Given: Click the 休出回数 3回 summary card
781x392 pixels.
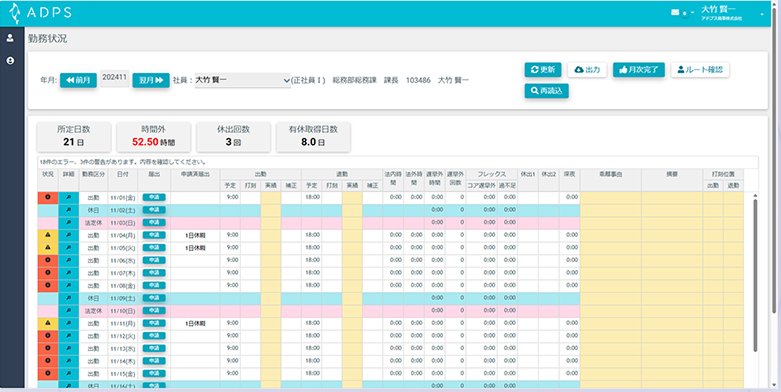Looking at the screenshot, I should [x=233, y=136].
